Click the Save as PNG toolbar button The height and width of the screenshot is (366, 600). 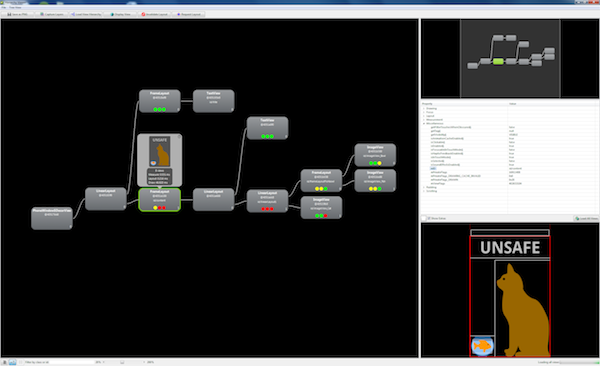coord(17,14)
